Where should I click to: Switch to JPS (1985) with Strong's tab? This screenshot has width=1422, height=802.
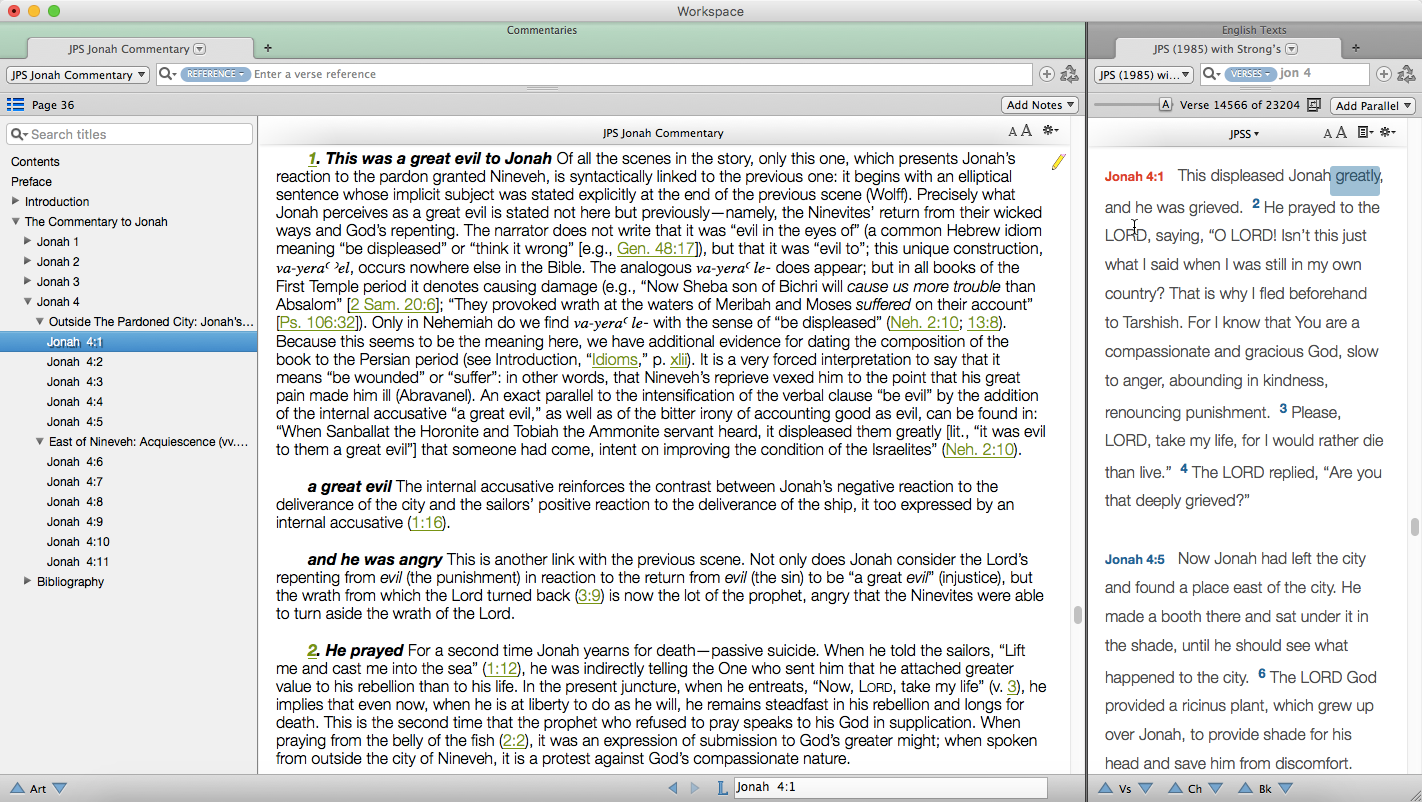click(1225, 49)
